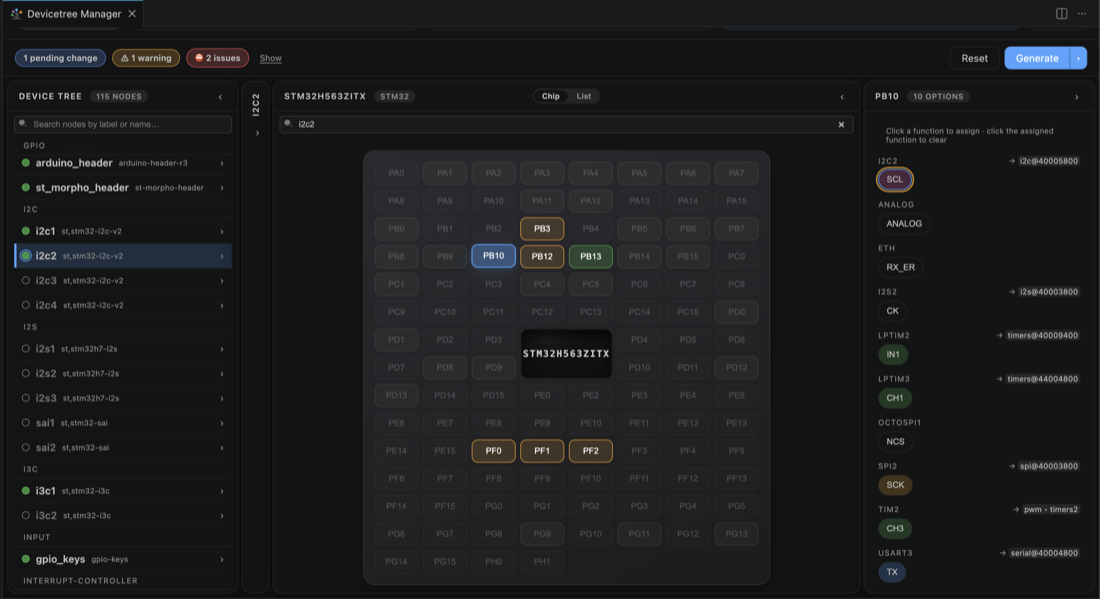Click the 2 issues badge
The height and width of the screenshot is (599, 1100).
[217, 58]
